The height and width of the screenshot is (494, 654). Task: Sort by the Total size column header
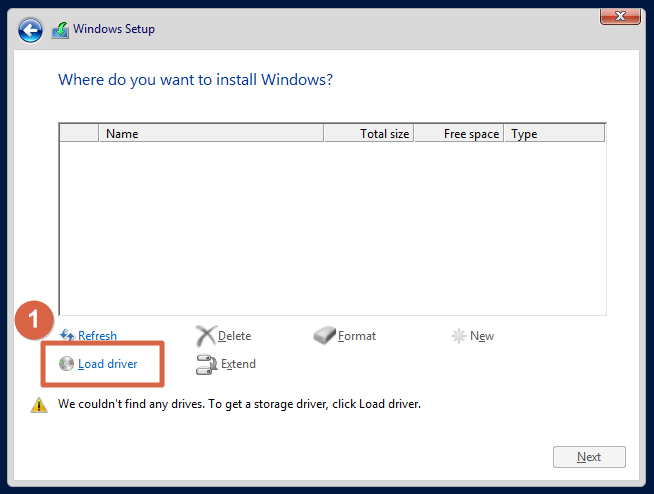pos(369,134)
